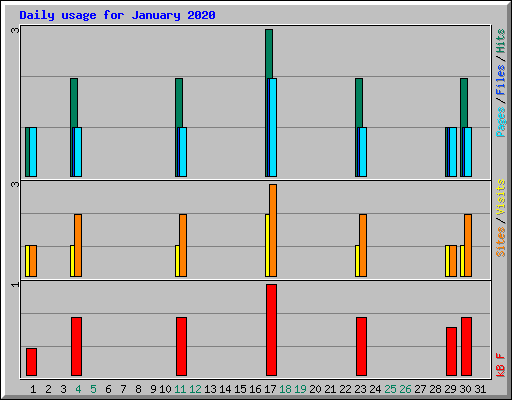Viewport: 512px width, 400px height.
Task: Select the red KB bar for day 17
Action: point(271,330)
